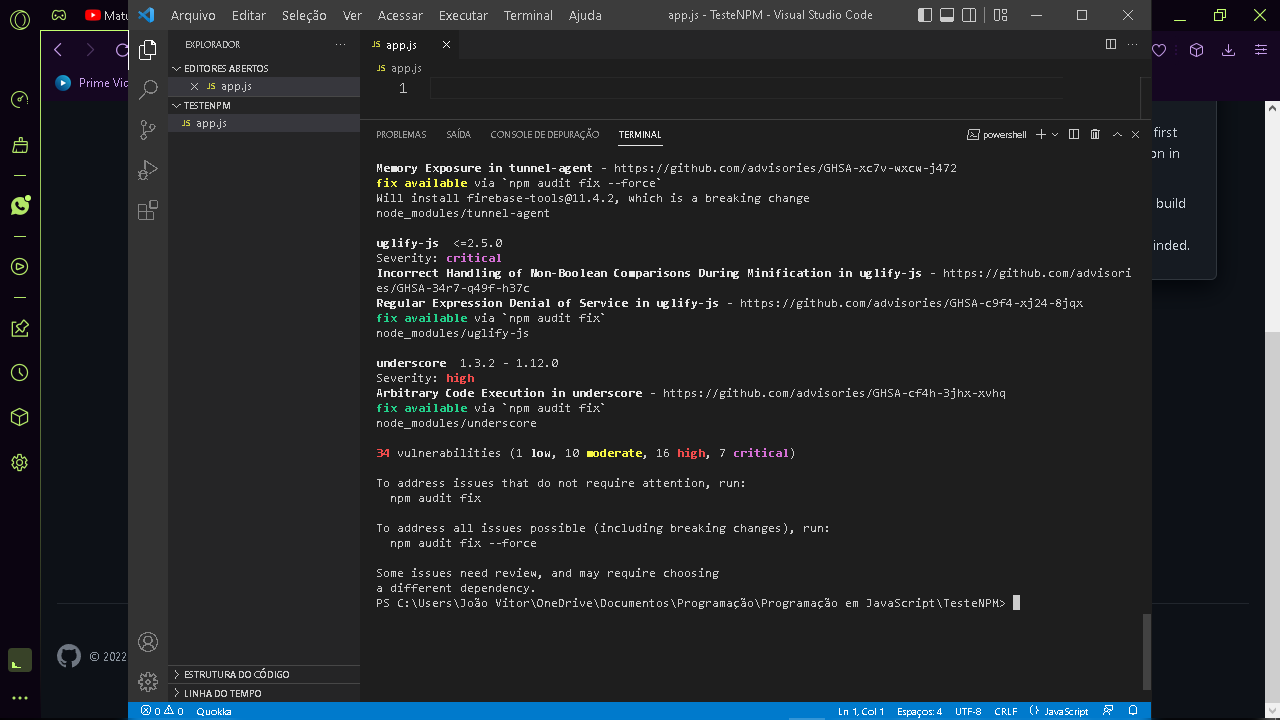
Task: Open the Manage gear in the activity bar
Action: tap(148, 682)
